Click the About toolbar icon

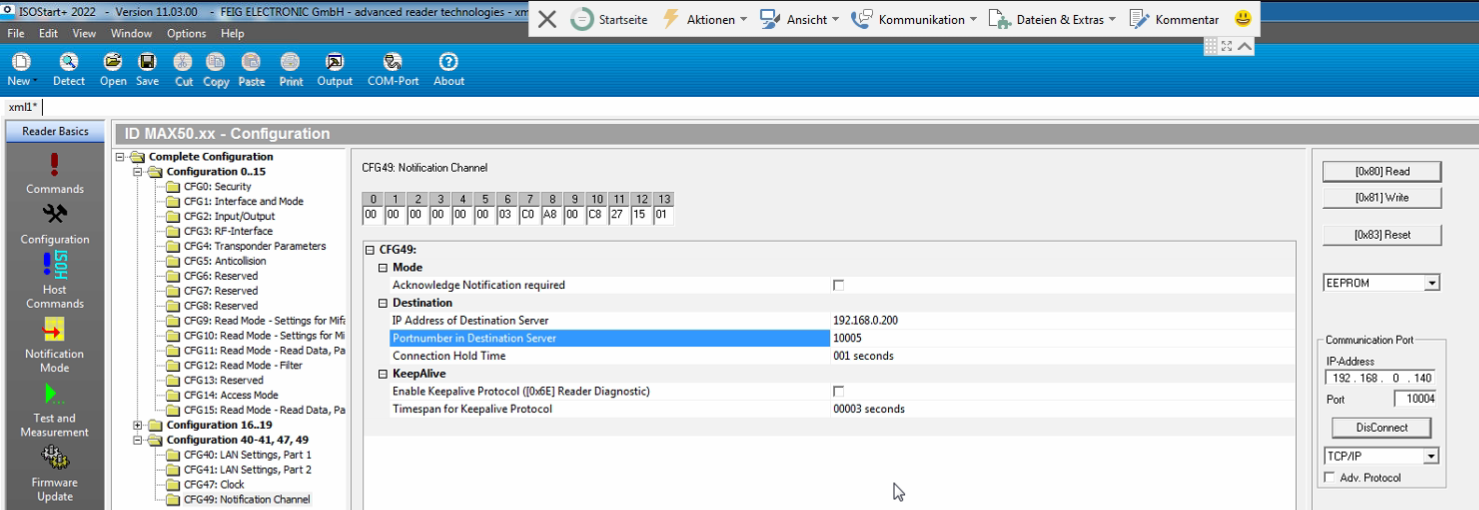pyautogui.click(x=449, y=63)
